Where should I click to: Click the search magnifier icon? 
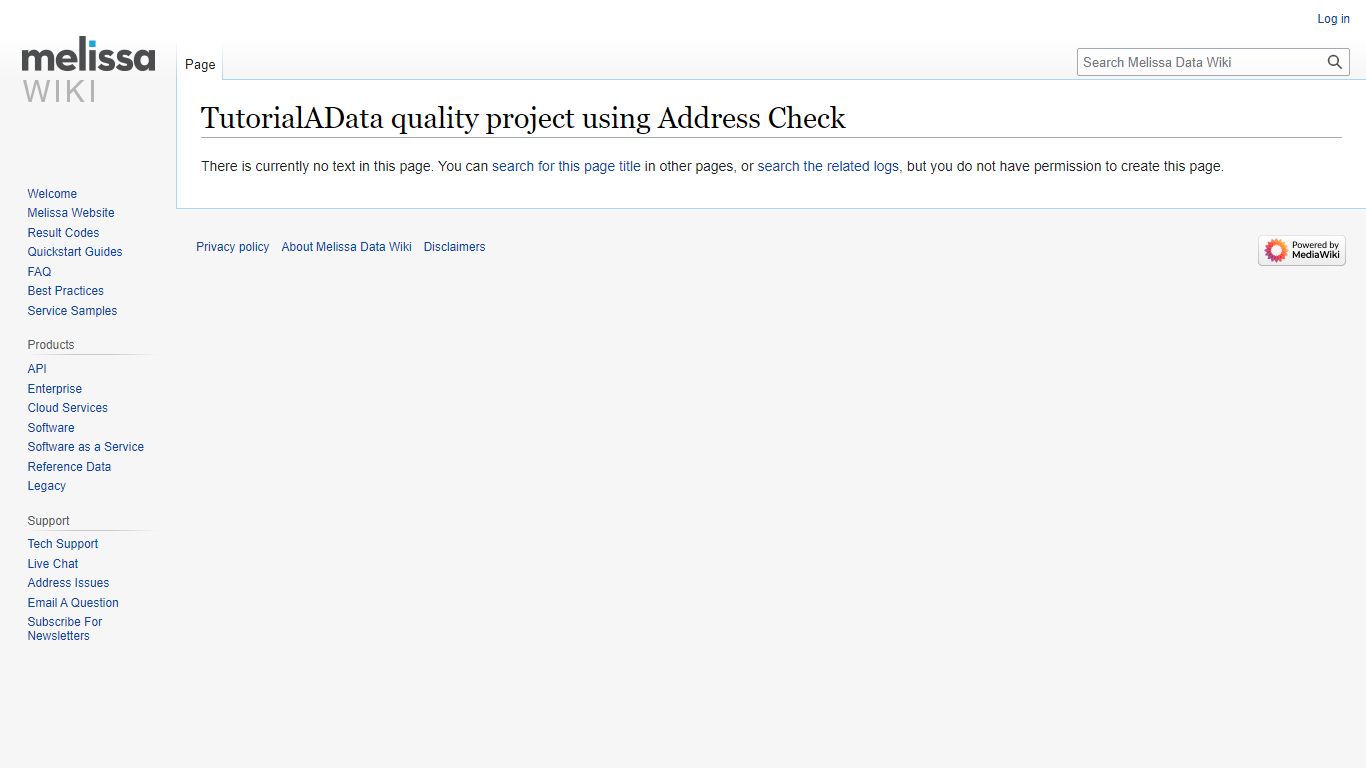point(1335,62)
